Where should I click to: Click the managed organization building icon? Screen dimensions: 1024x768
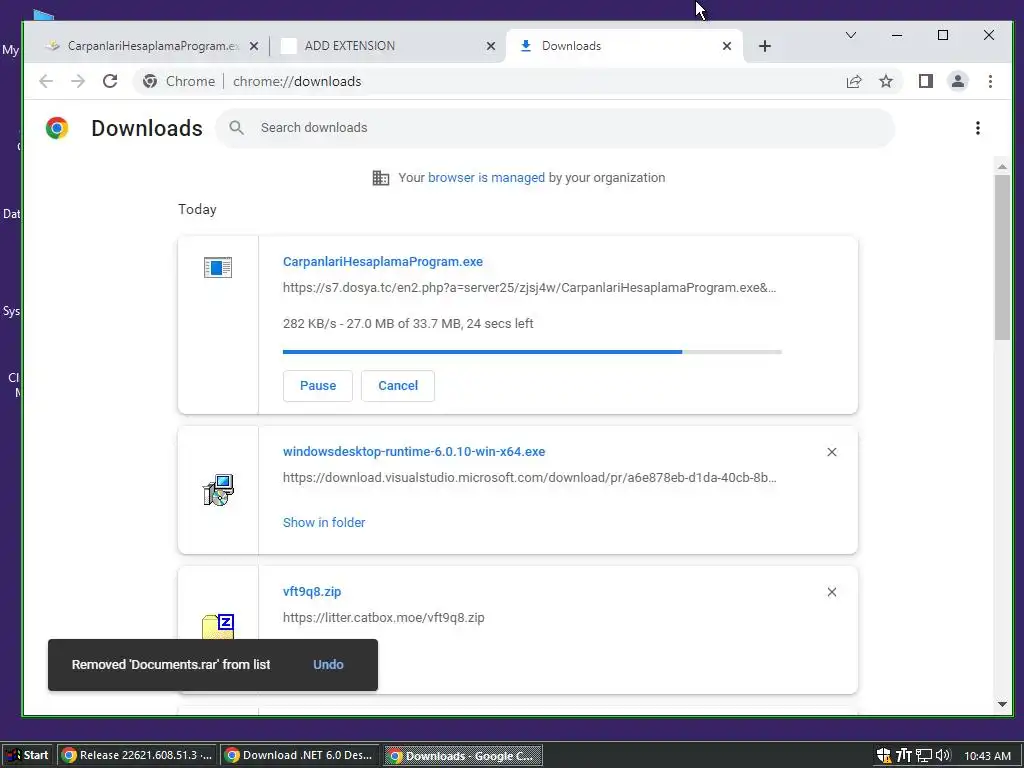coord(381,178)
